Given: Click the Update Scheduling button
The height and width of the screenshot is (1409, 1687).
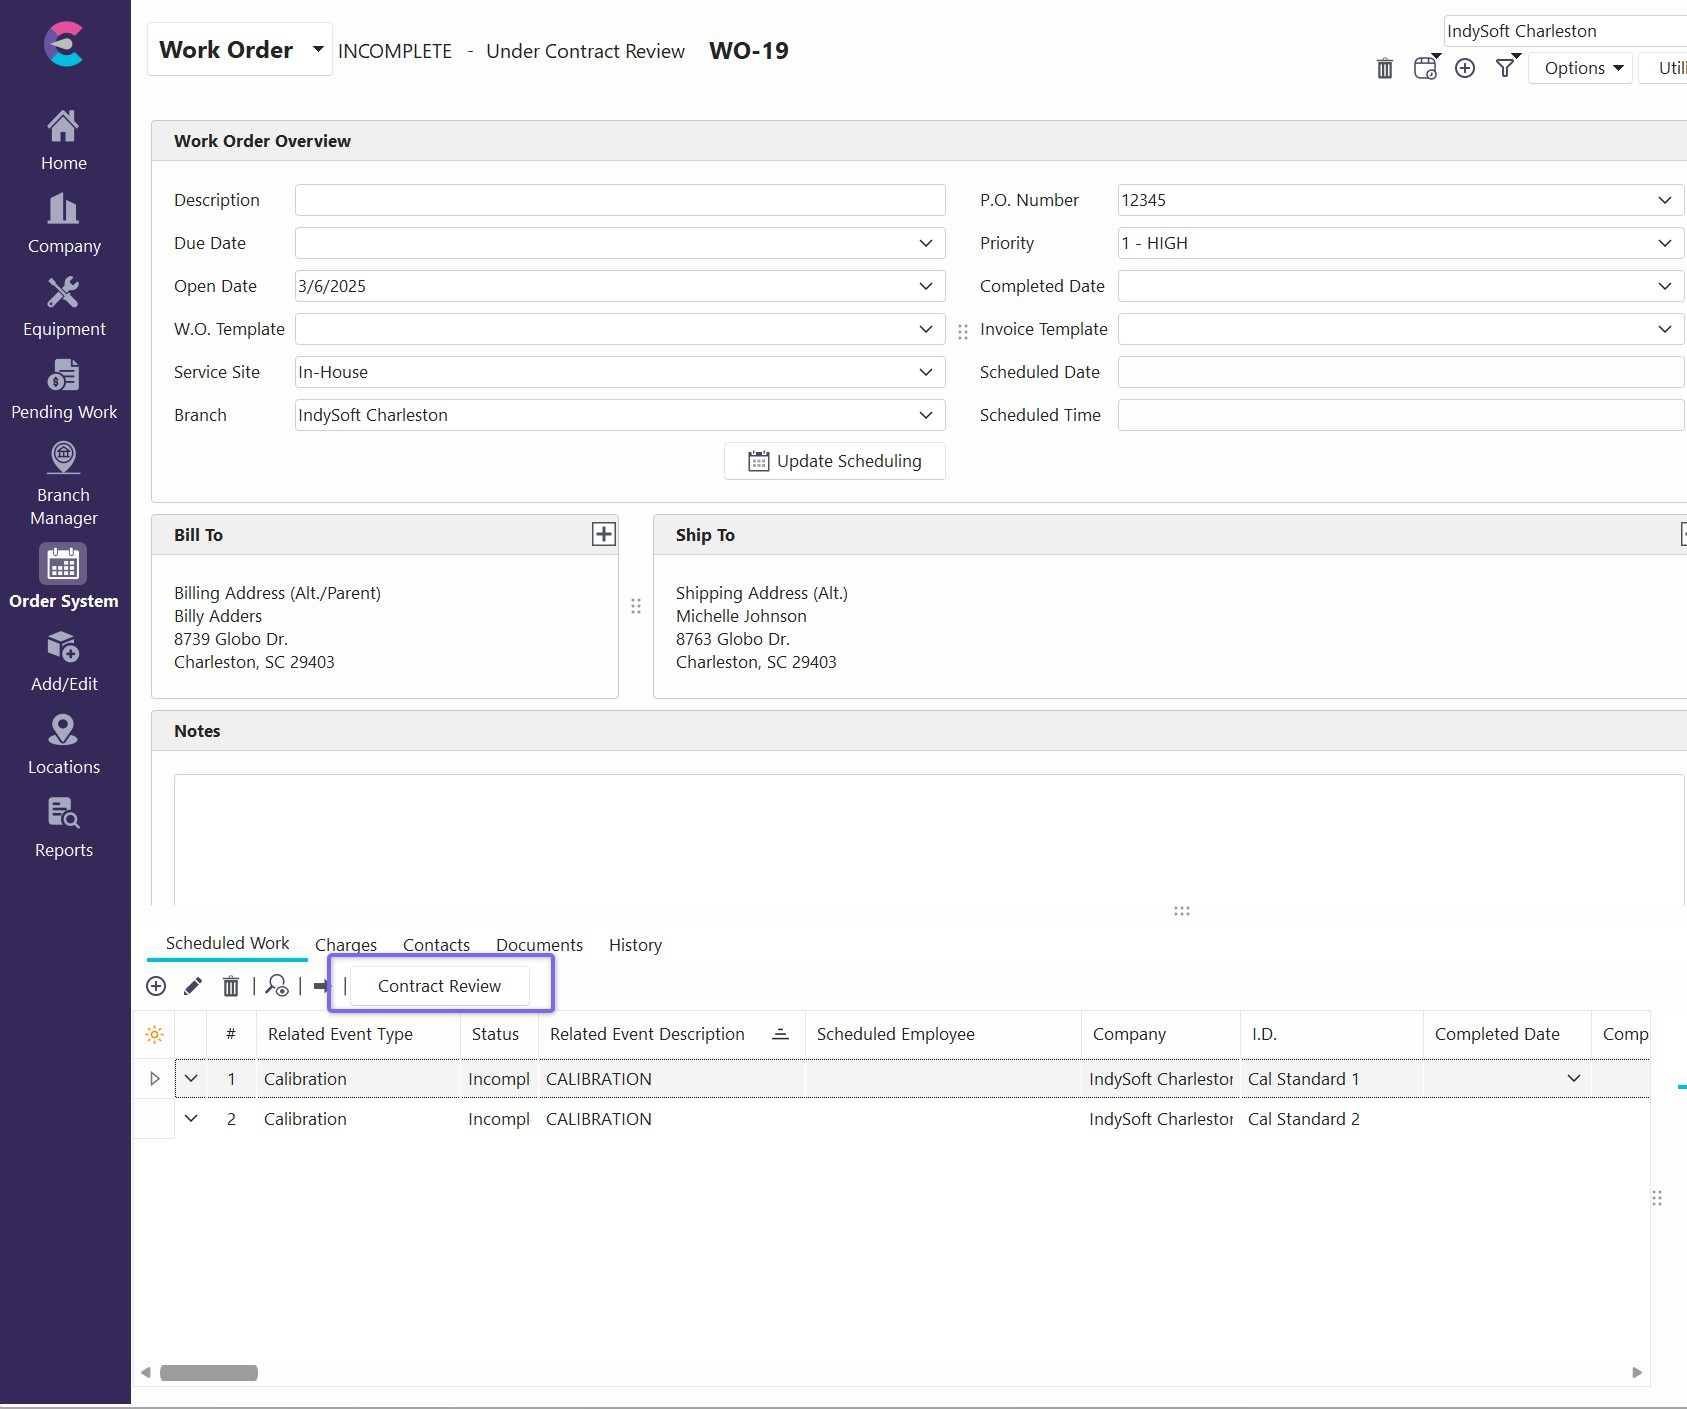Looking at the screenshot, I should (x=835, y=461).
